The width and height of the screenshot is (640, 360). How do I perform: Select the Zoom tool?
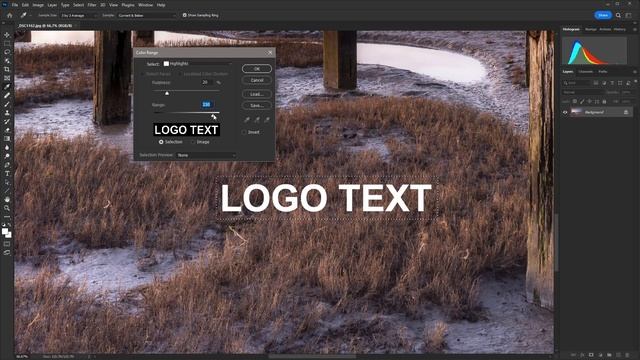(x=7, y=208)
